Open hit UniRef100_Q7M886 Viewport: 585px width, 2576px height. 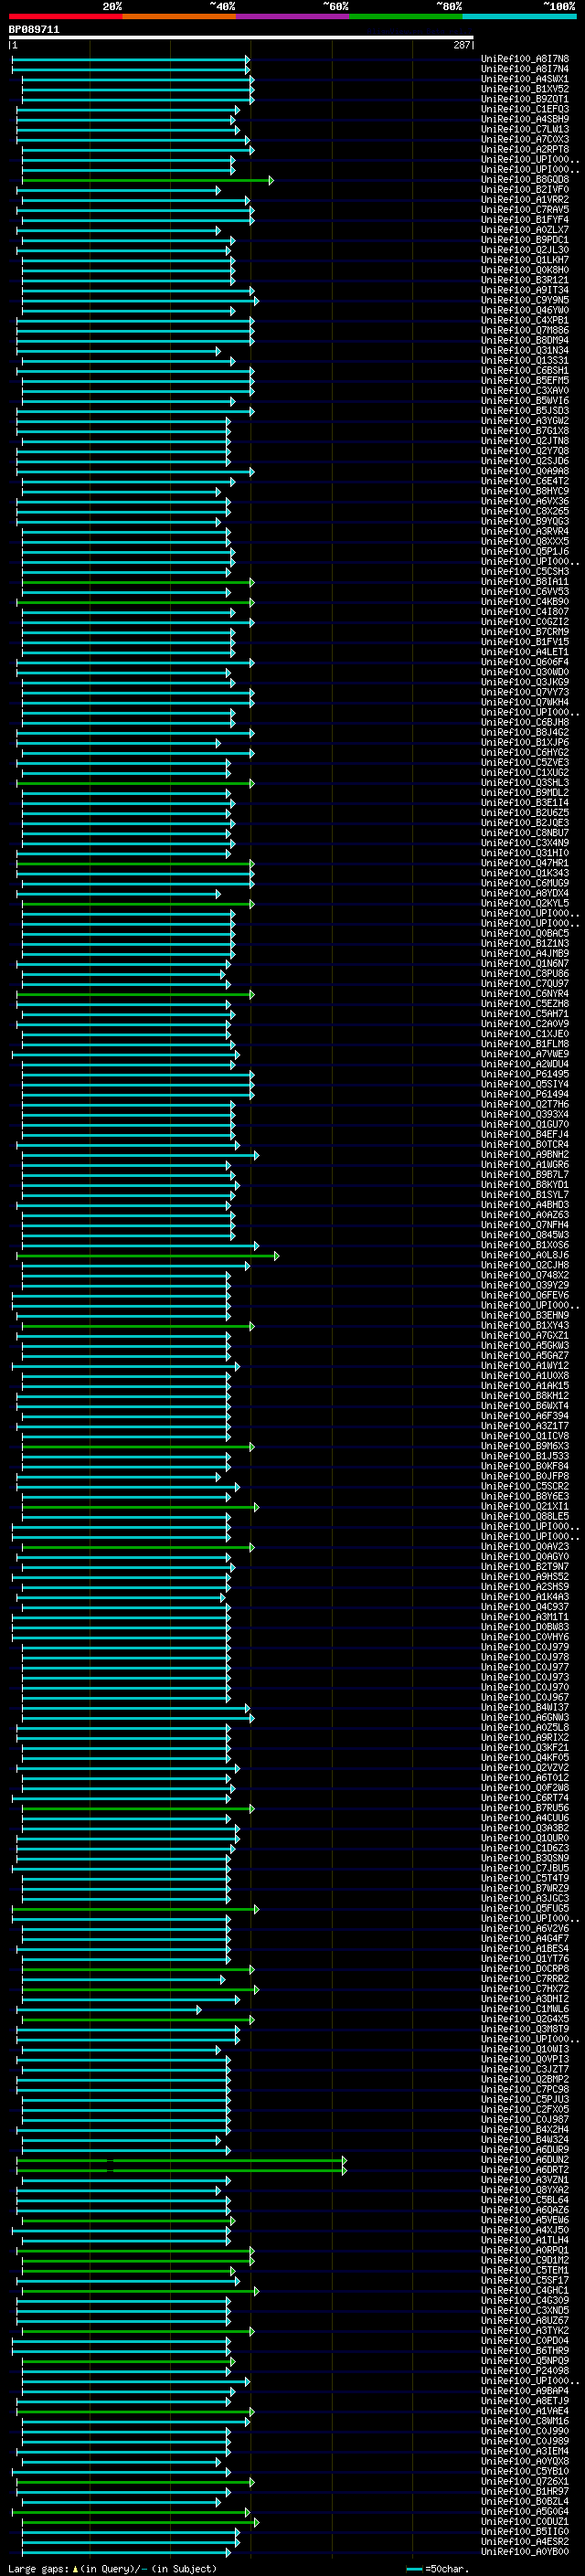click(x=525, y=331)
